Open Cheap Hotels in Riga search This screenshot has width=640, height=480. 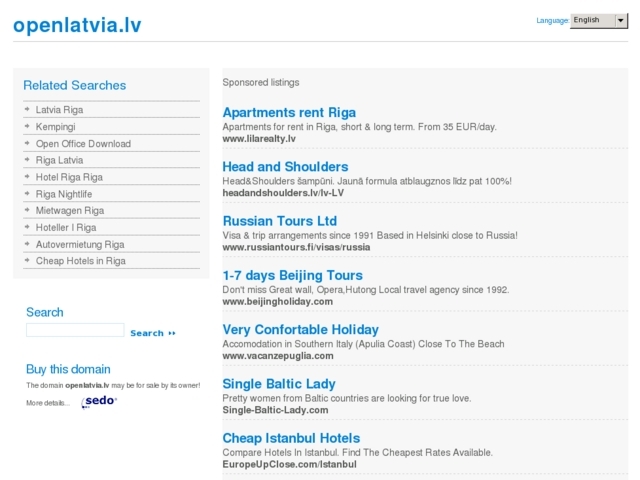80,261
